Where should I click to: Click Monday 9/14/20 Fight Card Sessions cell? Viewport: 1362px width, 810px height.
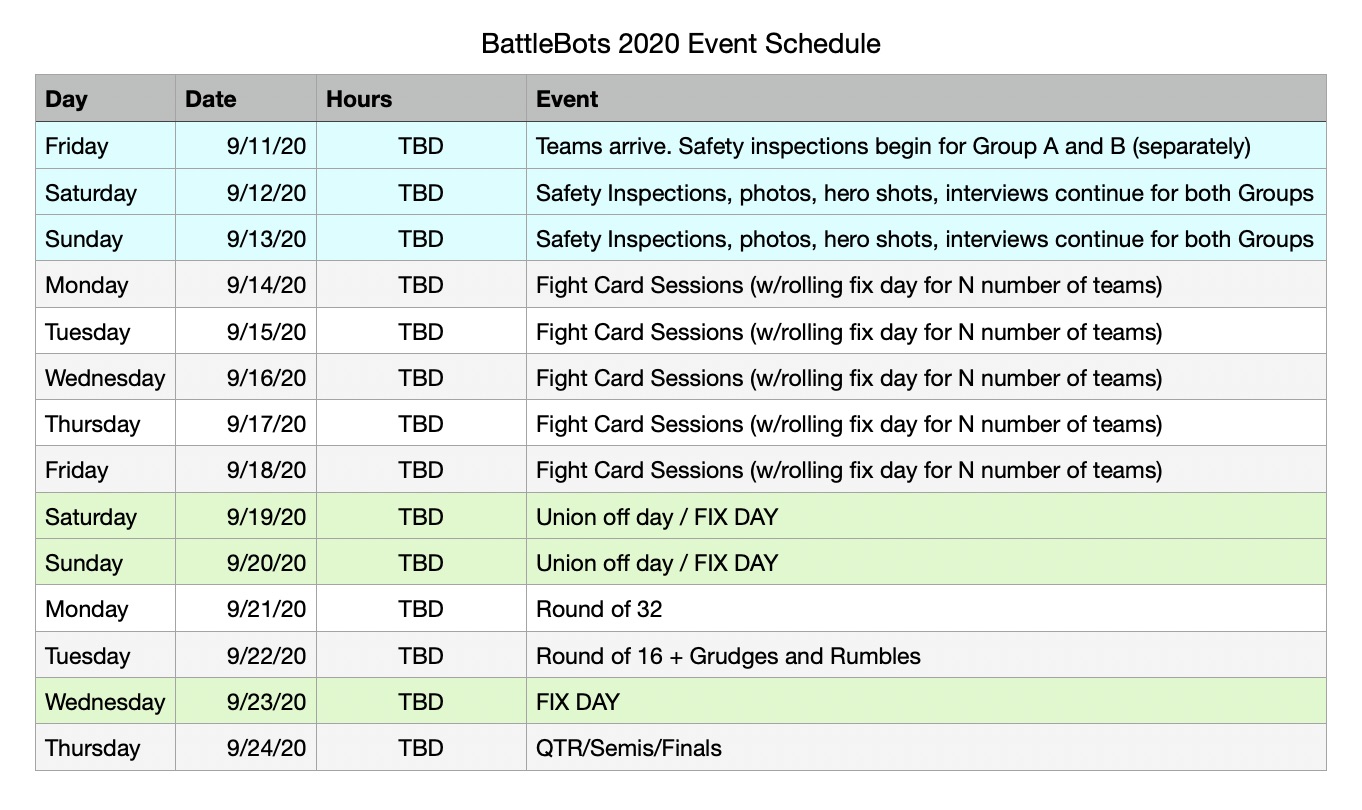[x=926, y=285]
